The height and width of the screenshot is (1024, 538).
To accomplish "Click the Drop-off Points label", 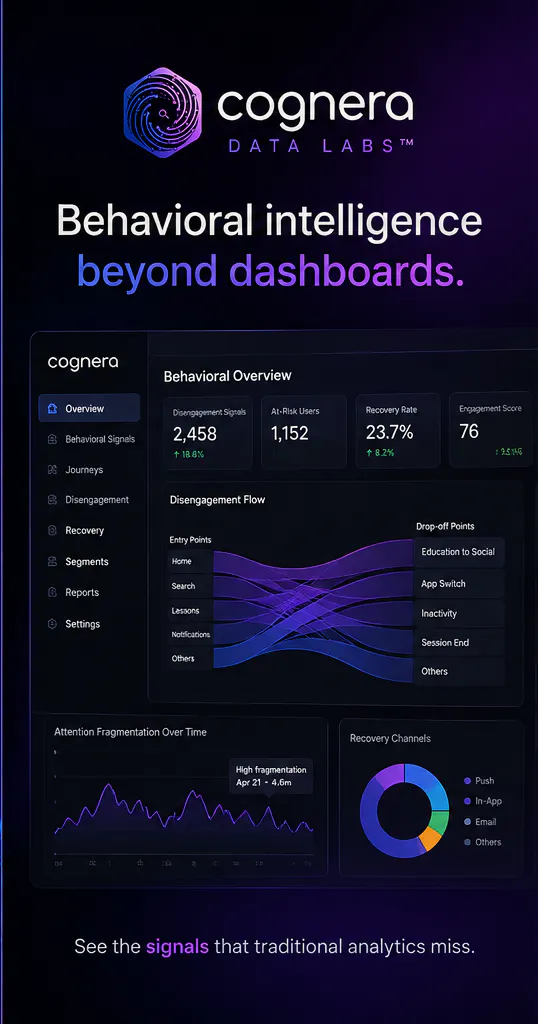I will point(445,526).
